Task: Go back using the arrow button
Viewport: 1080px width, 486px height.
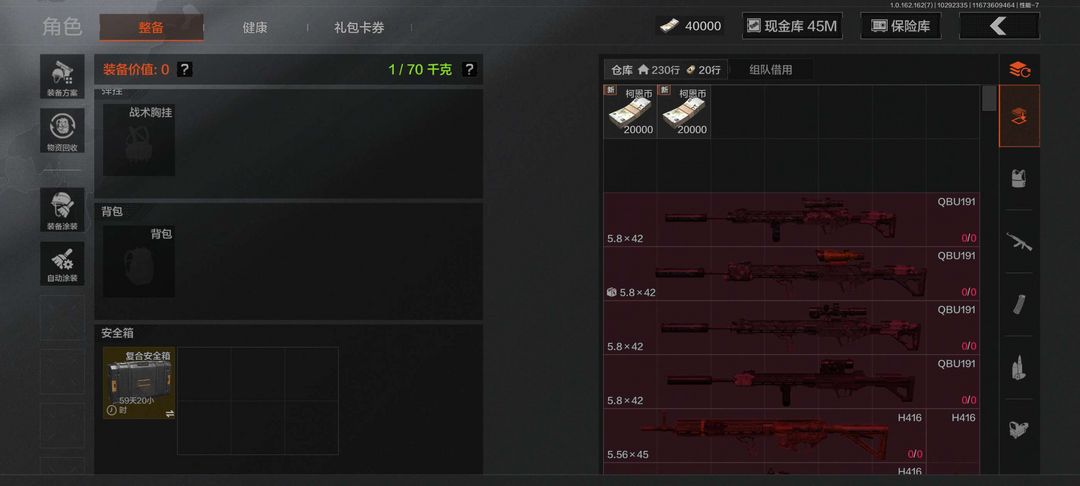Action: tap(999, 26)
